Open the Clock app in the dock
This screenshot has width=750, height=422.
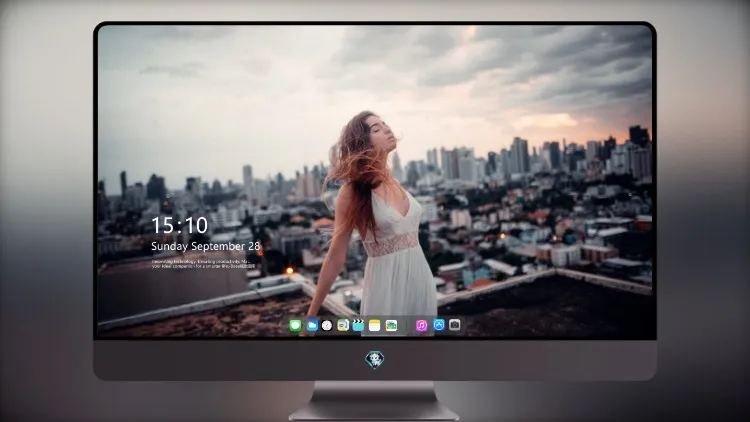click(327, 326)
